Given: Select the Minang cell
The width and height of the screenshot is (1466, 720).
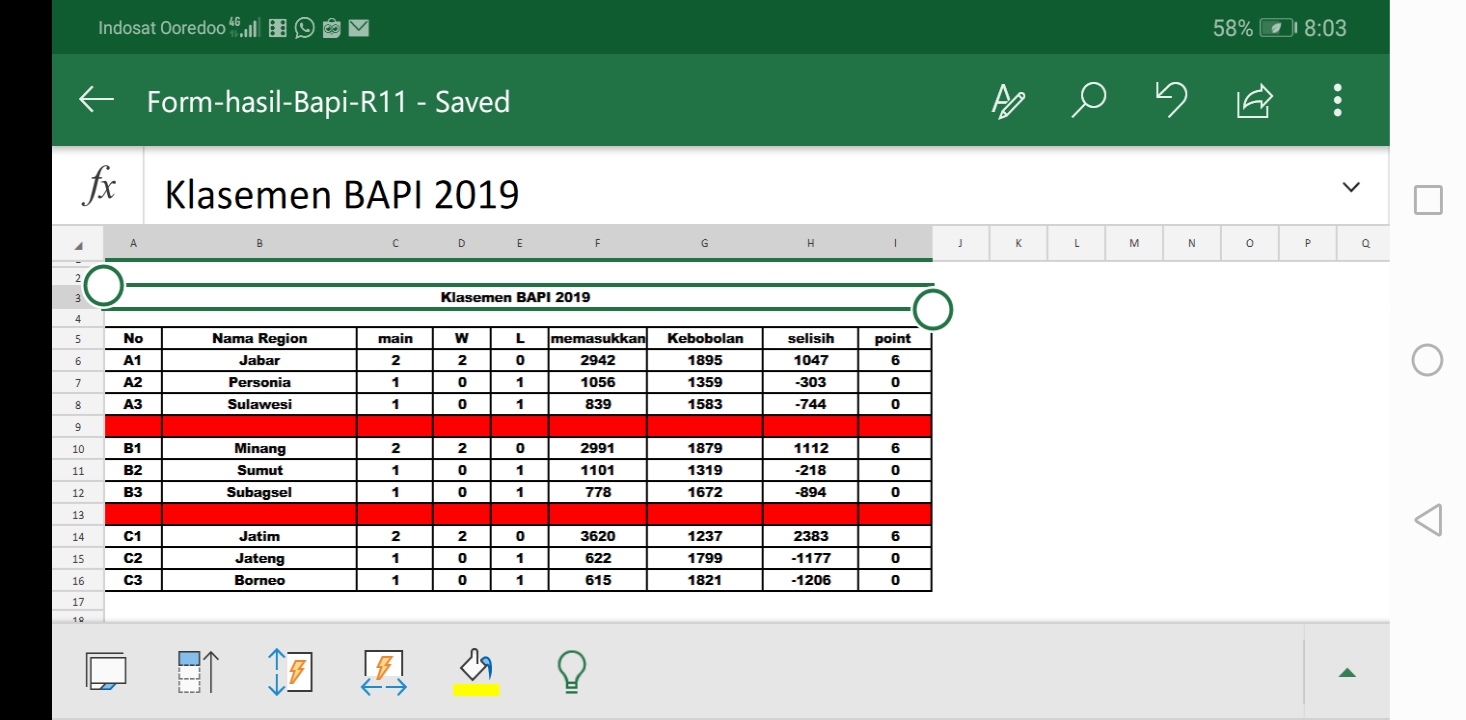Looking at the screenshot, I should [259, 448].
